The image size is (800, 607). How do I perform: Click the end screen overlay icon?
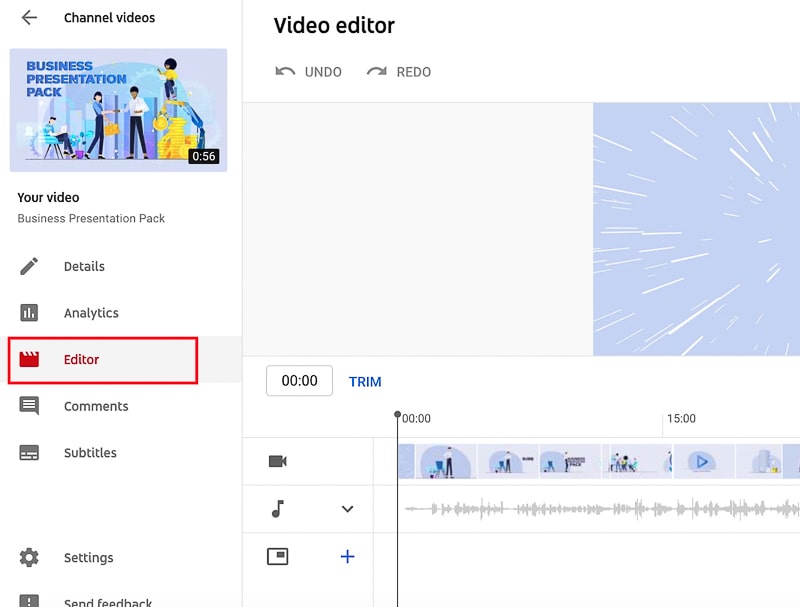coord(279,557)
